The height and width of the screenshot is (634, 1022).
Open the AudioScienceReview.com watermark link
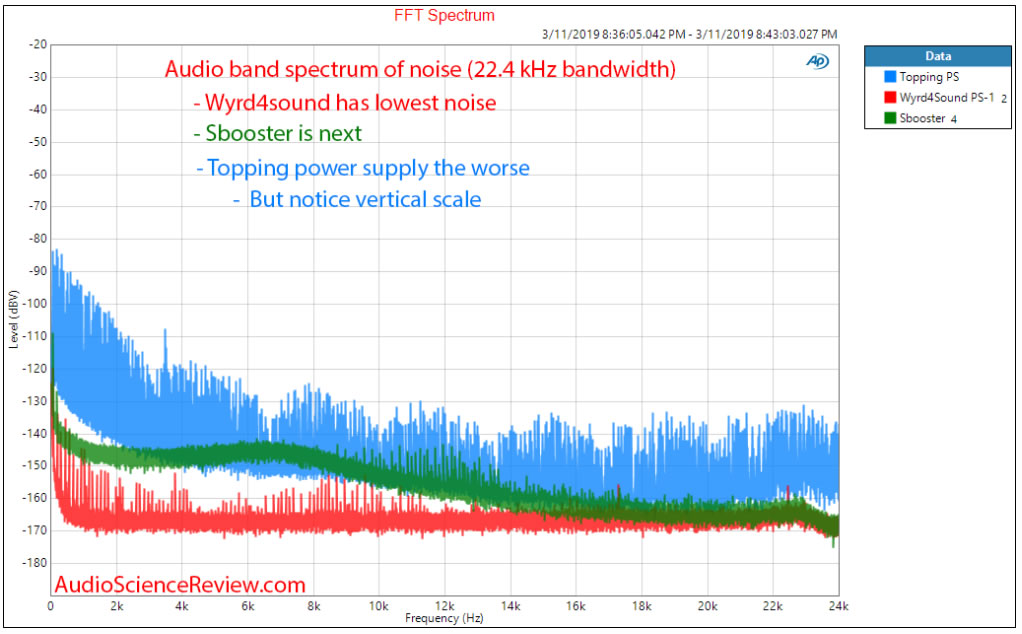[180, 584]
